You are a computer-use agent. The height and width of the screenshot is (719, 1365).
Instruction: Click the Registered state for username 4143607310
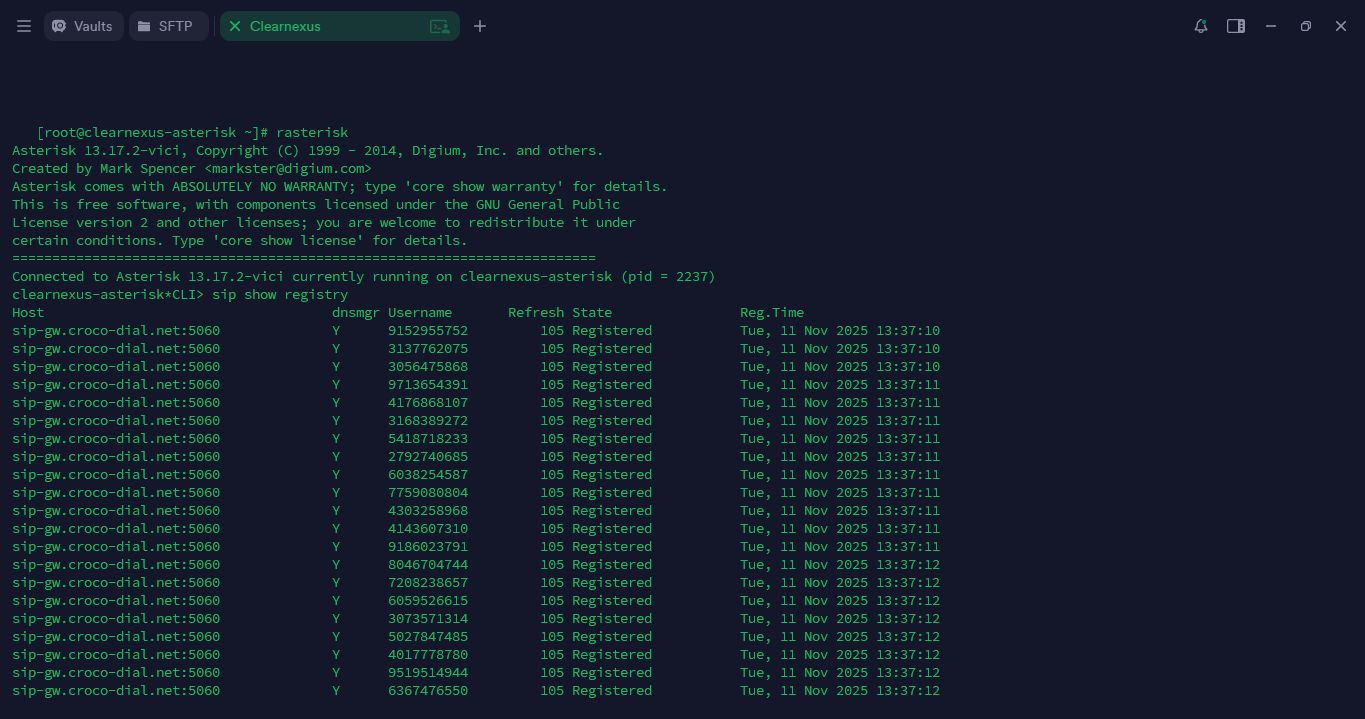coord(612,528)
